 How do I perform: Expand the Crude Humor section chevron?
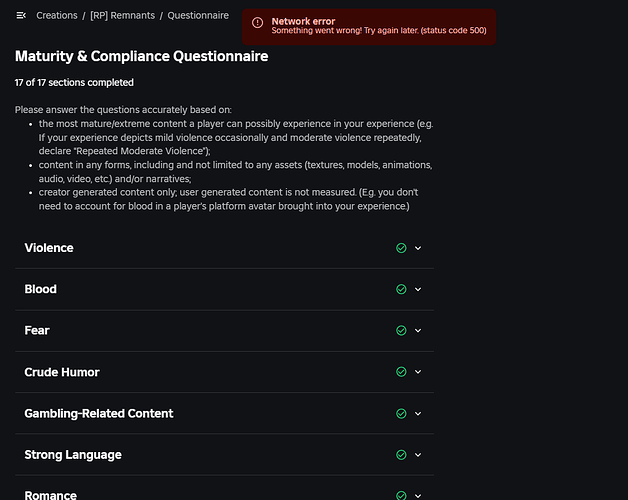click(418, 372)
